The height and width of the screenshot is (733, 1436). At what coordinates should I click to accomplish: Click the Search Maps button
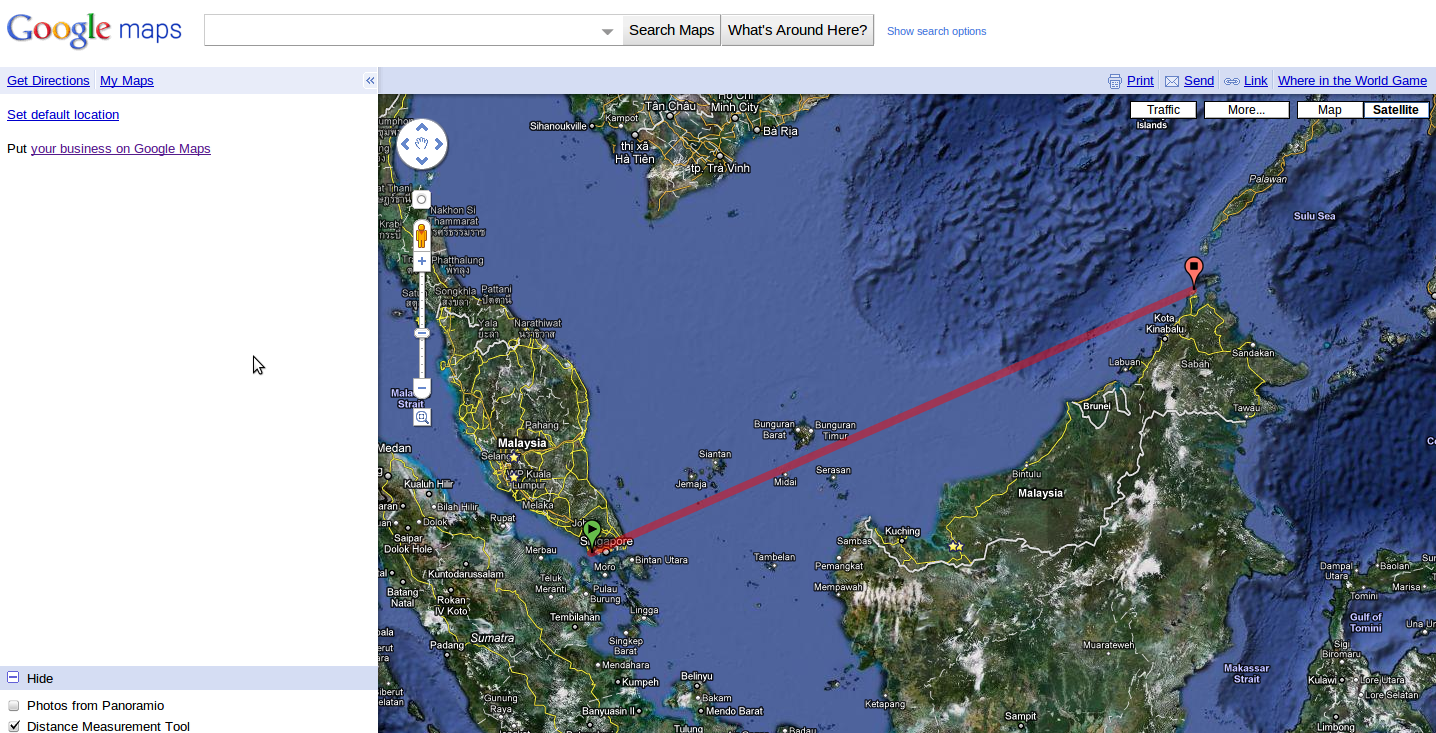point(672,30)
